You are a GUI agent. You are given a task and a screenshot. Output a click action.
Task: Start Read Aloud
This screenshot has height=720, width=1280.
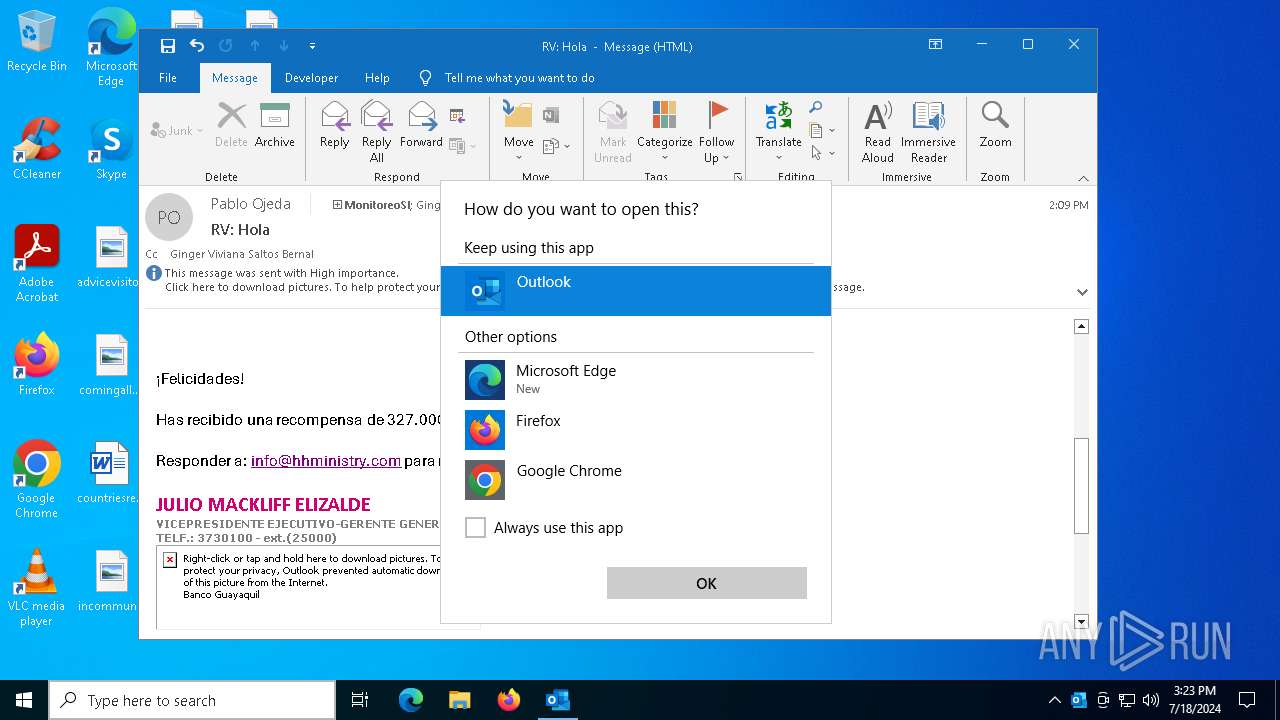pos(878,132)
